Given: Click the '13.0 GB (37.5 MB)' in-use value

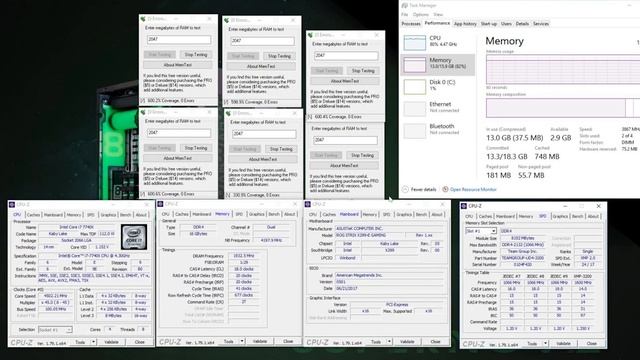Looking at the screenshot, I should click(514, 138).
